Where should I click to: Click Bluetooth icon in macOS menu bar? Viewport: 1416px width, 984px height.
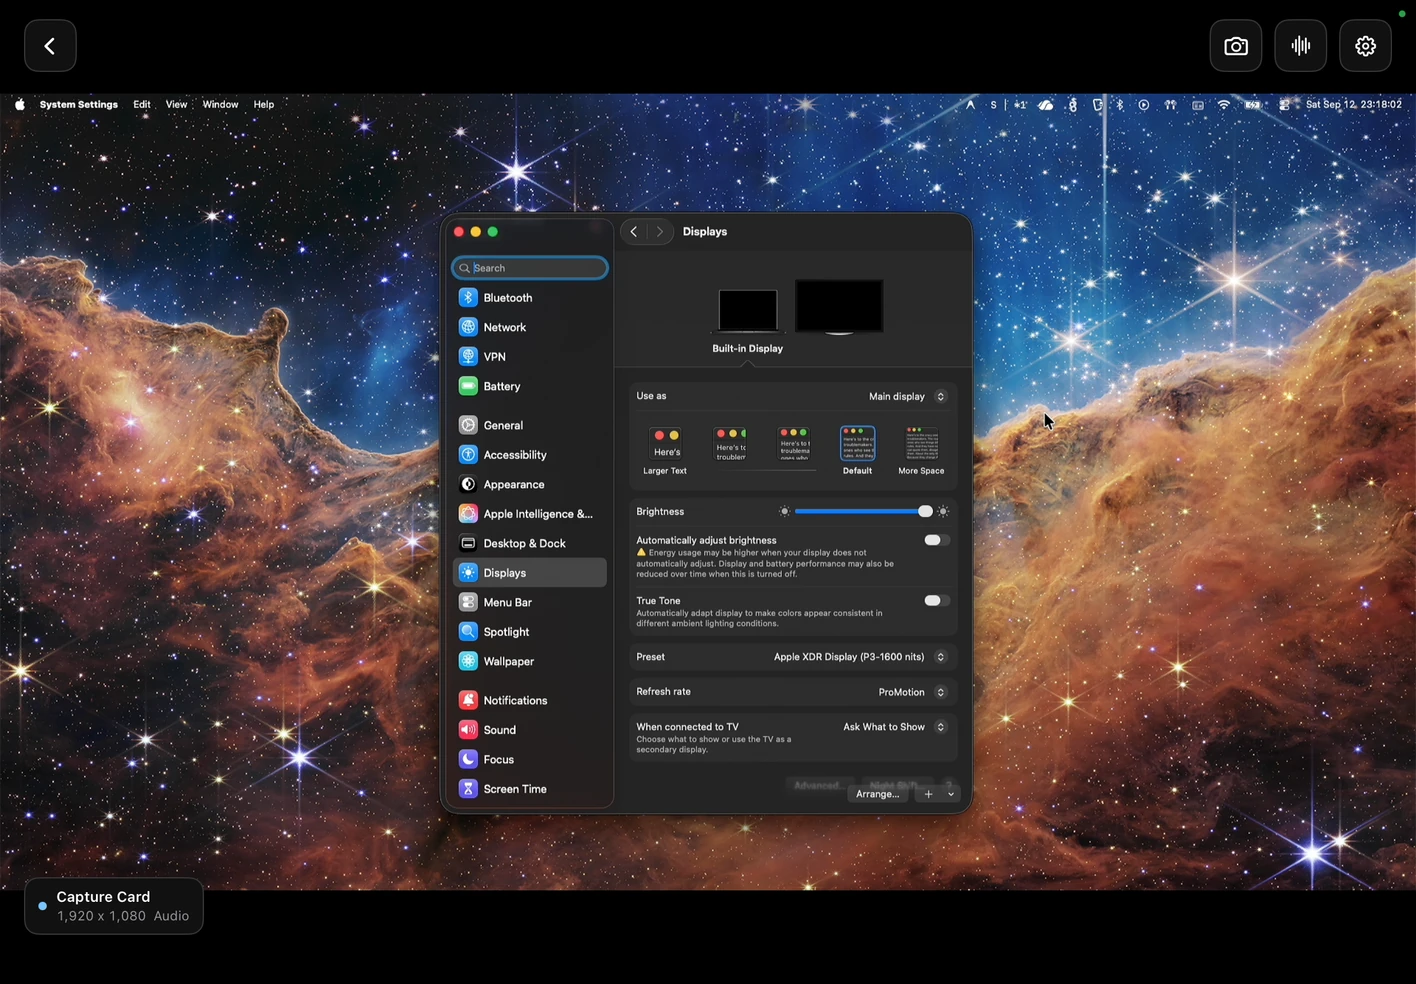click(1120, 104)
